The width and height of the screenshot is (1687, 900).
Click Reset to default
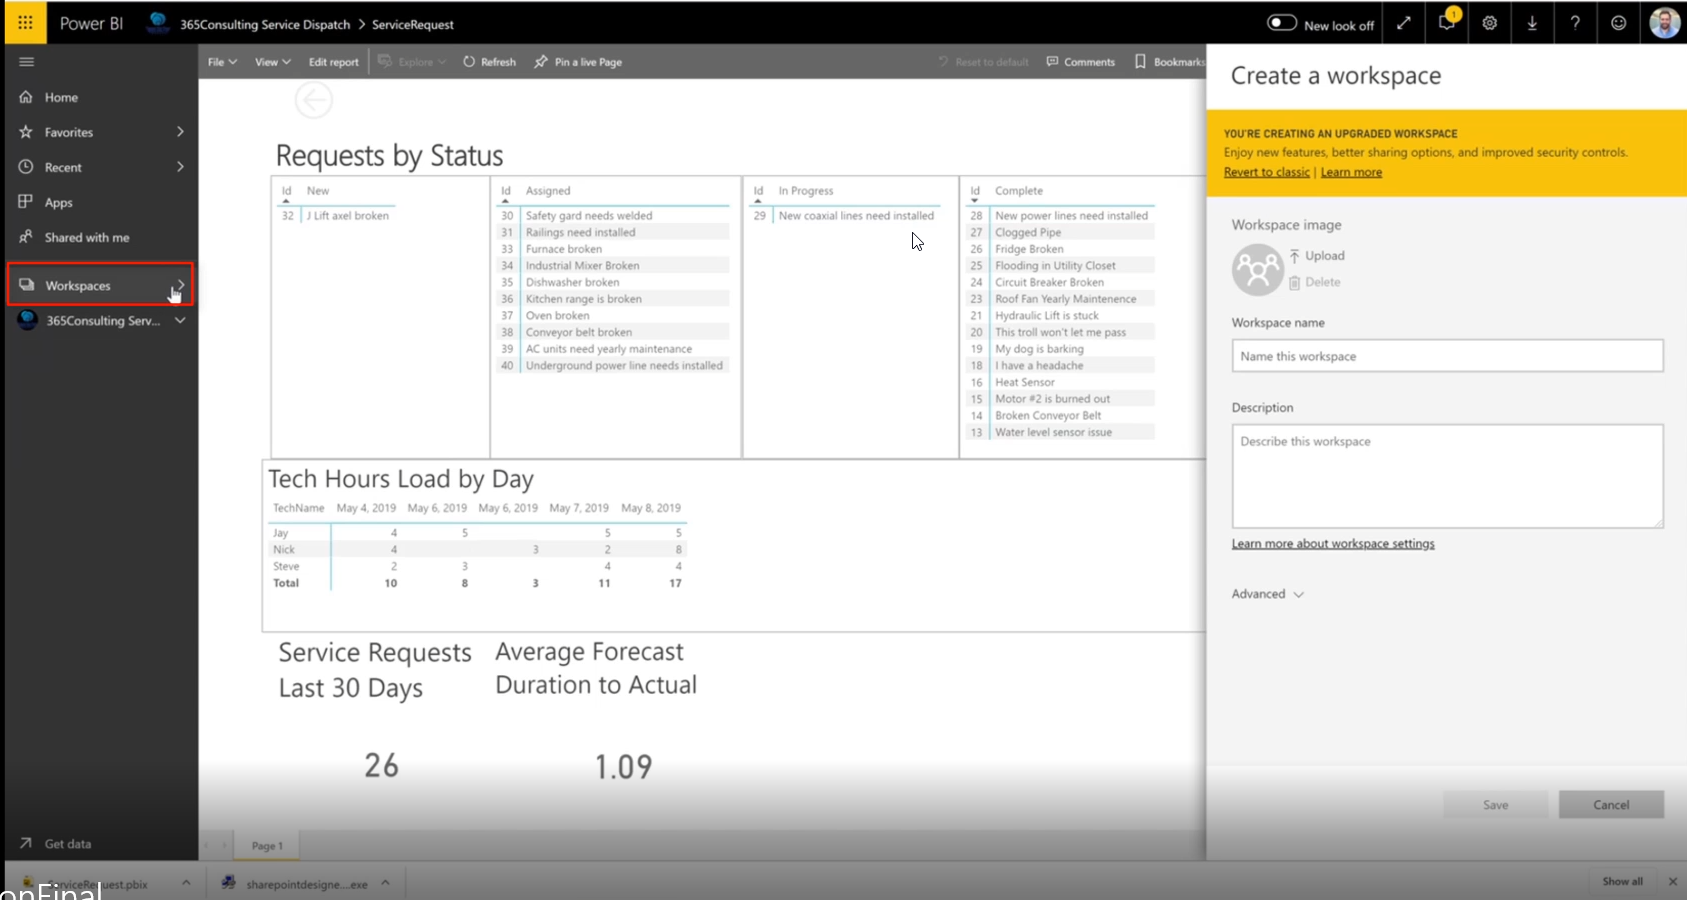(983, 62)
